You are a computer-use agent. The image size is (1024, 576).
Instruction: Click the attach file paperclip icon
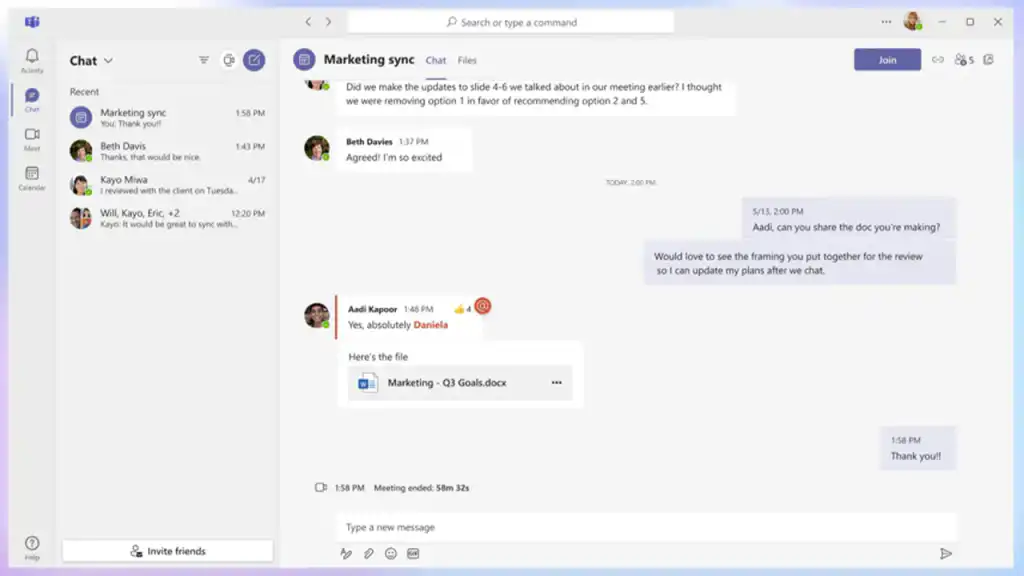point(368,553)
